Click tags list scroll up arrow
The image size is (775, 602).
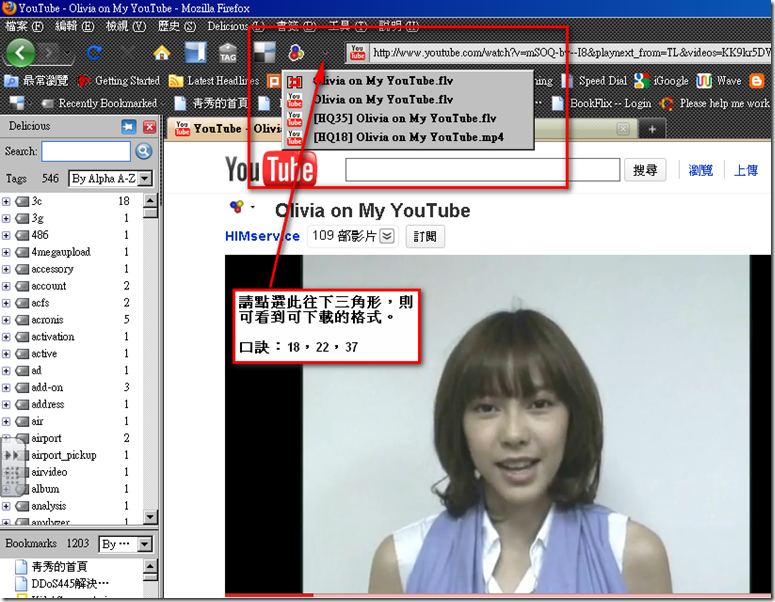(x=151, y=201)
